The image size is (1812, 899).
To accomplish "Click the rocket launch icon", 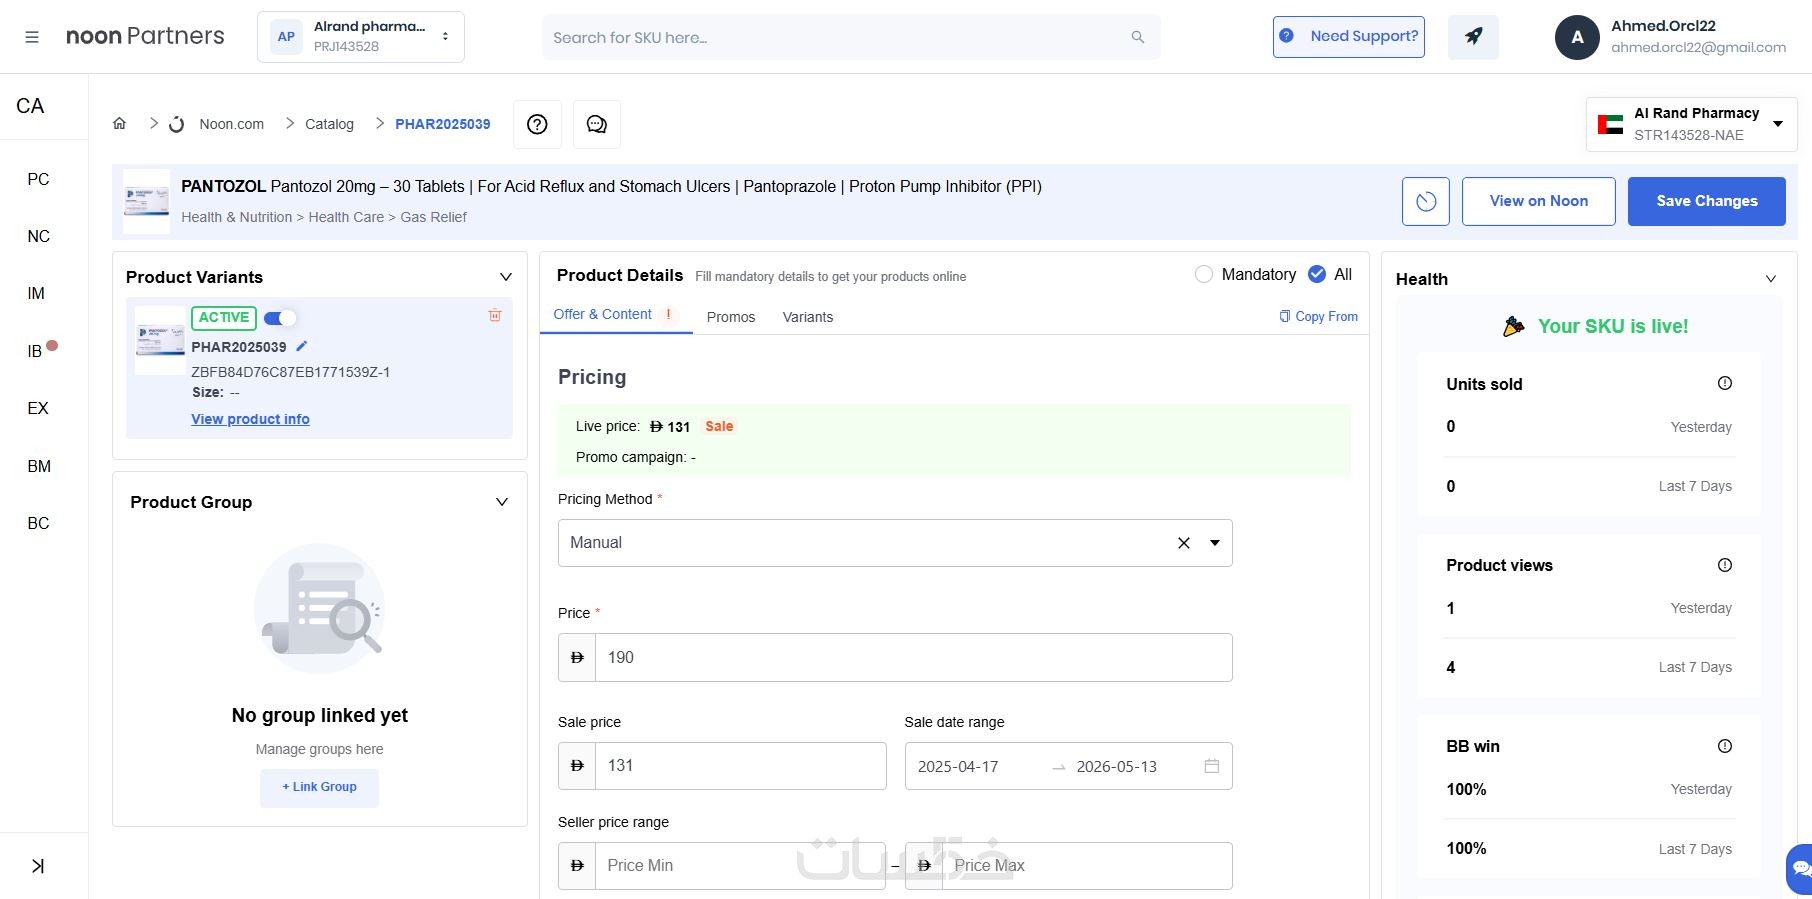I will (1473, 37).
